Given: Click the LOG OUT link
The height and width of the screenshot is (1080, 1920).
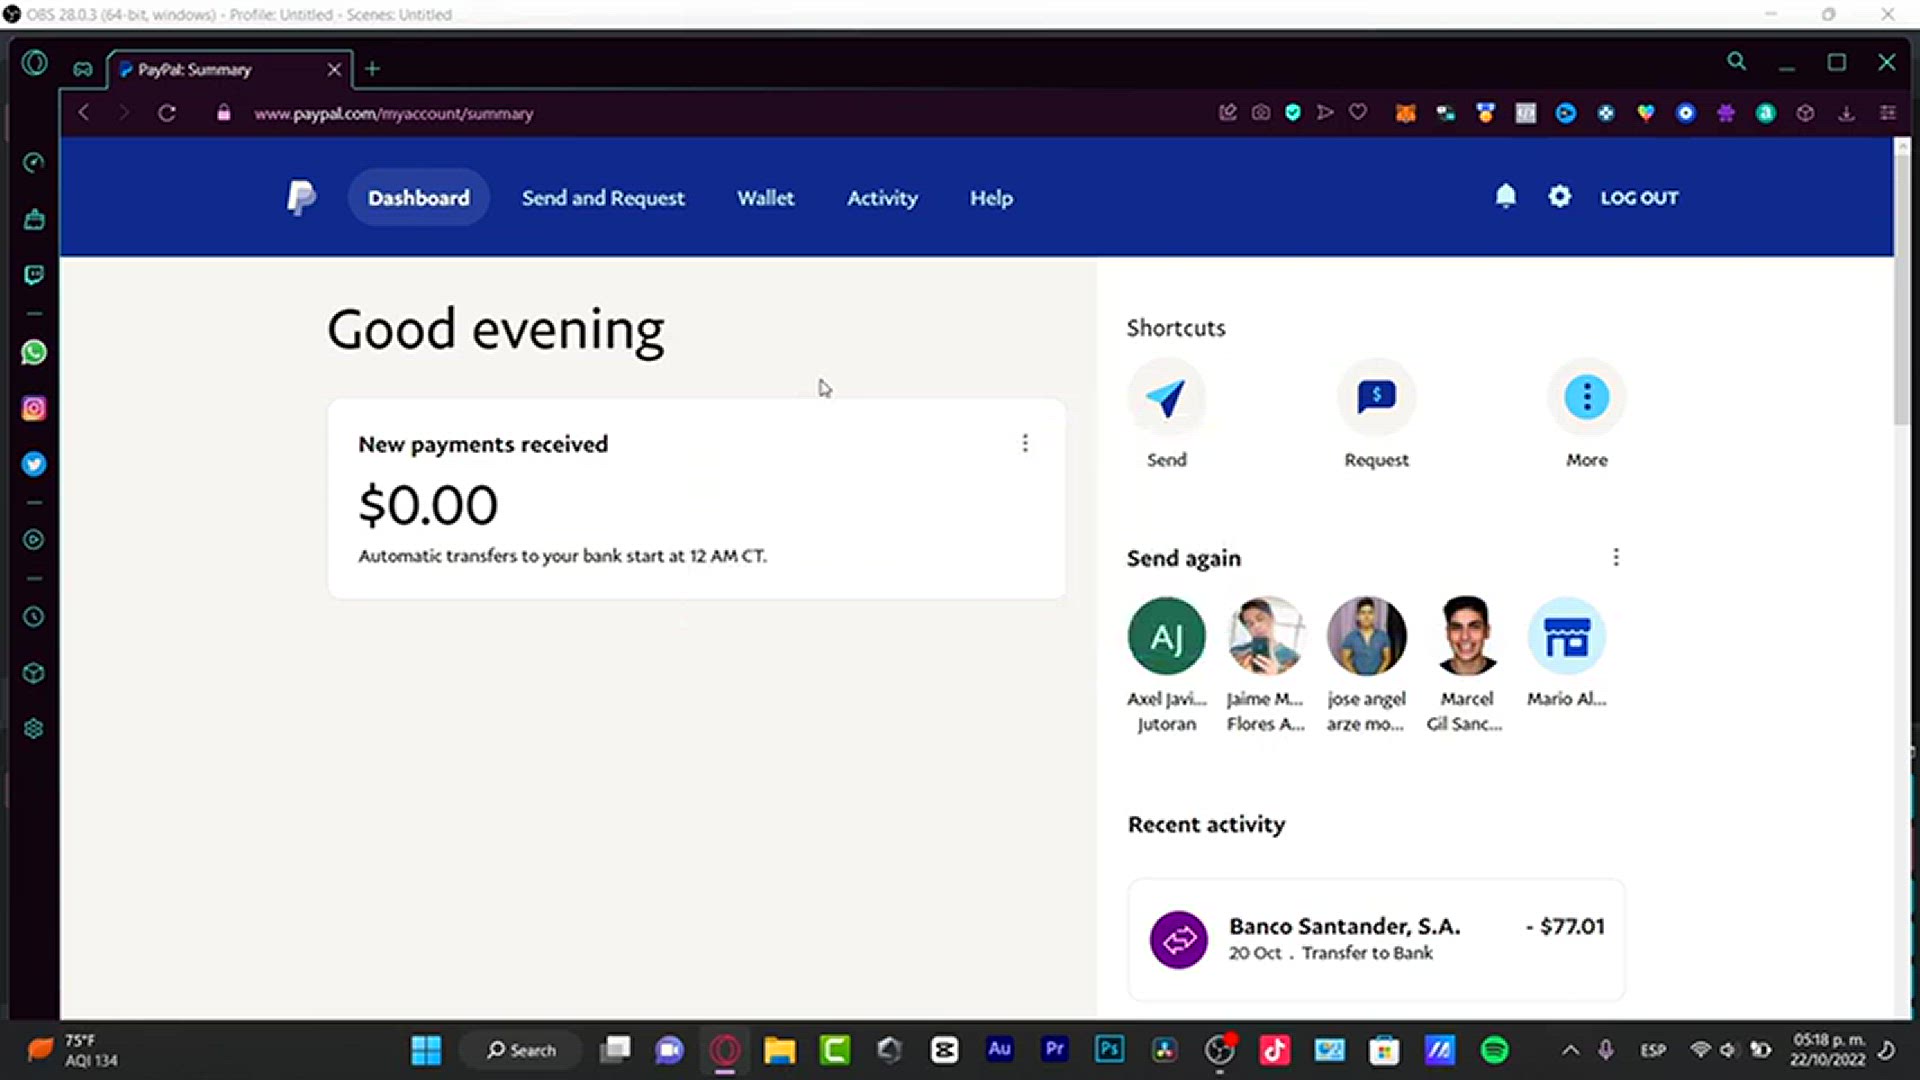Looking at the screenshot, I should (1639, 198).
